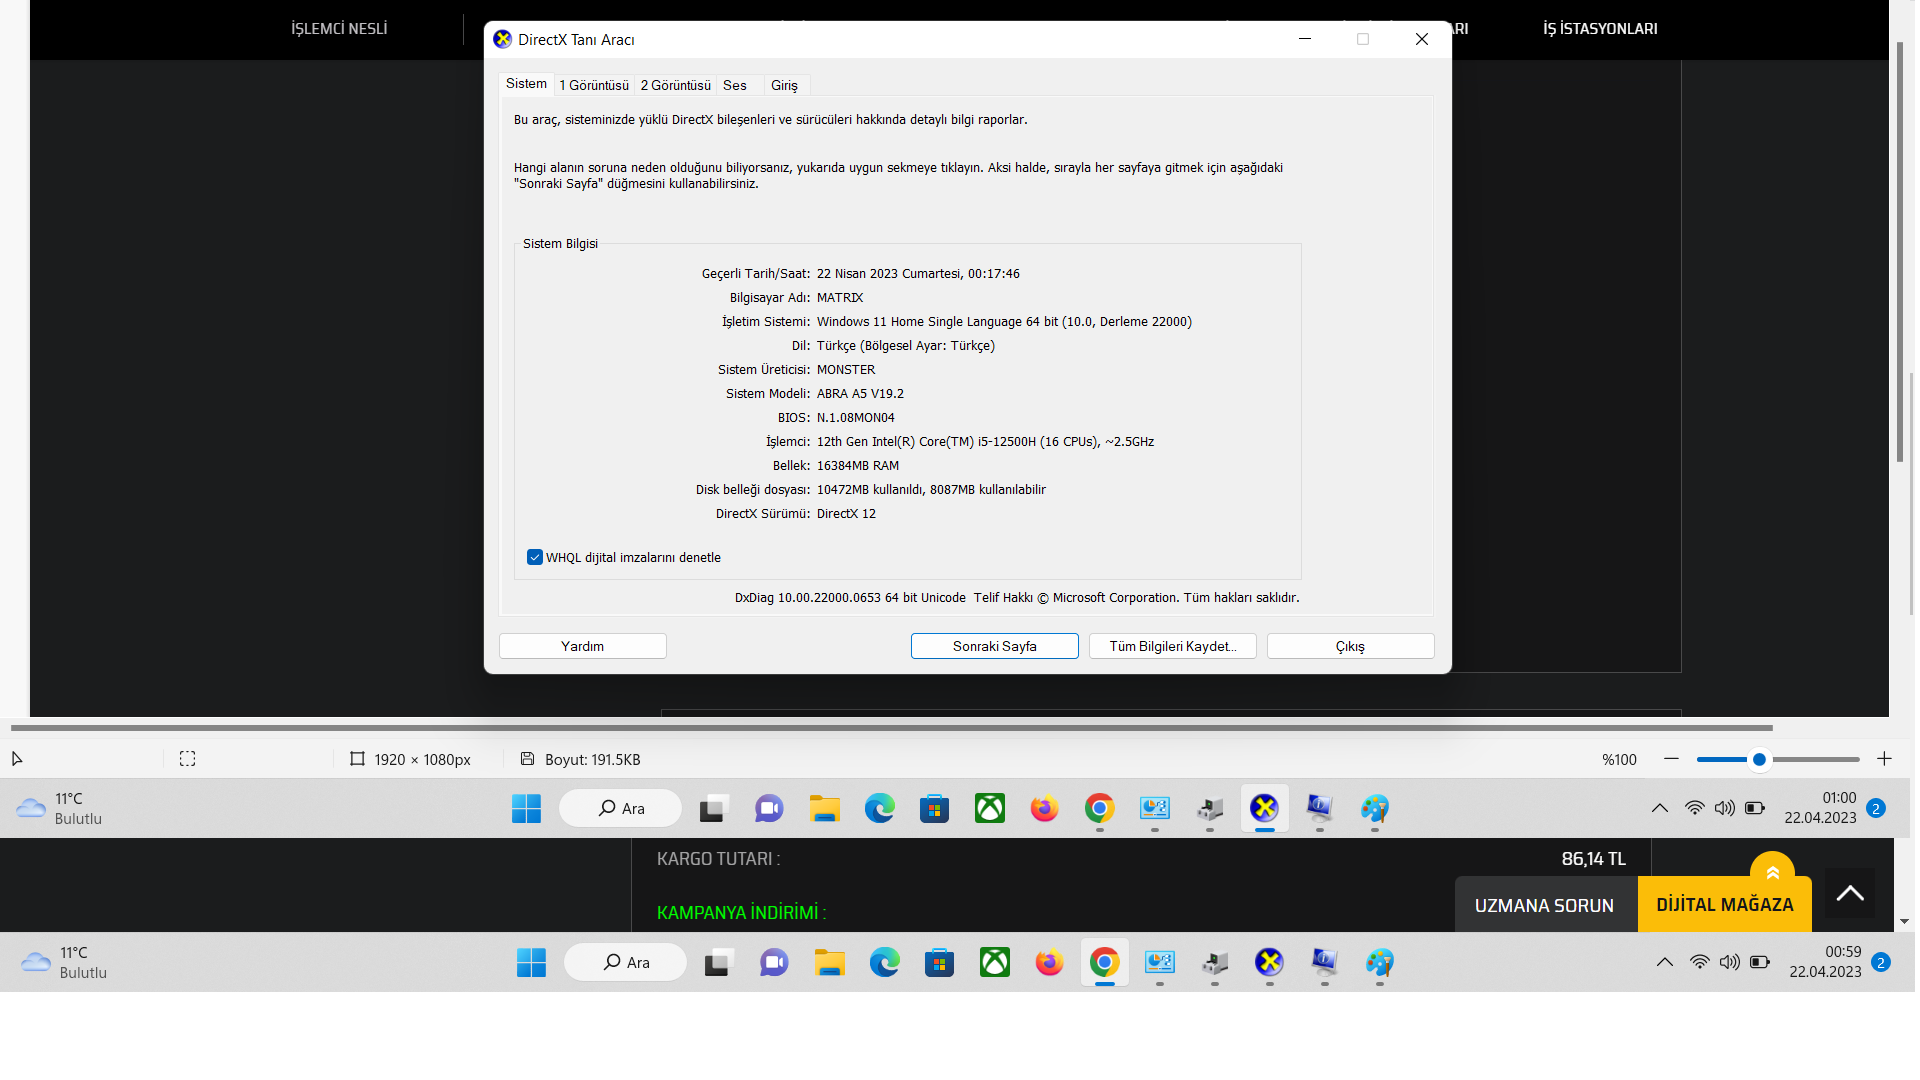
Task: Open the 1 Görüntüsü tab
Action: pyautogui.click(x=594, y=86)
